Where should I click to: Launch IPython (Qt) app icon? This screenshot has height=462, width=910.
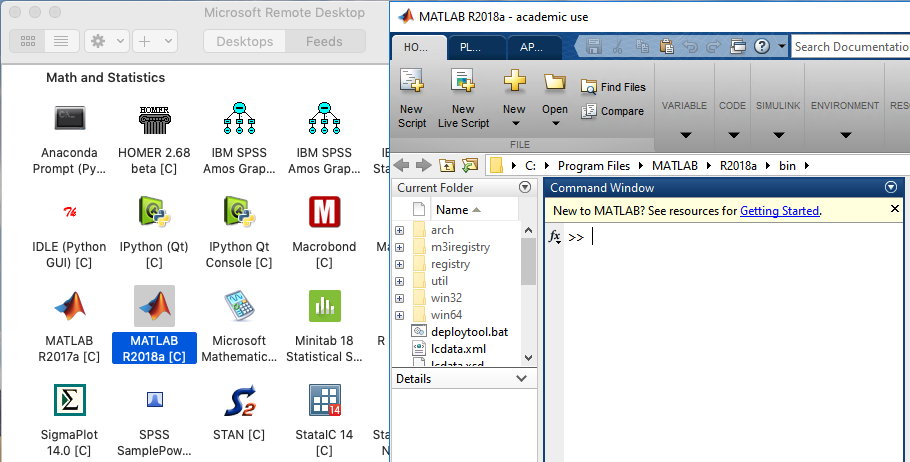pos(154,211)
